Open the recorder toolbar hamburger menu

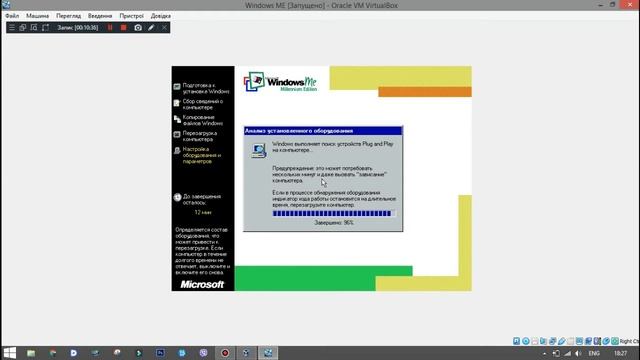pyautogui.click(x=11, y=27)
